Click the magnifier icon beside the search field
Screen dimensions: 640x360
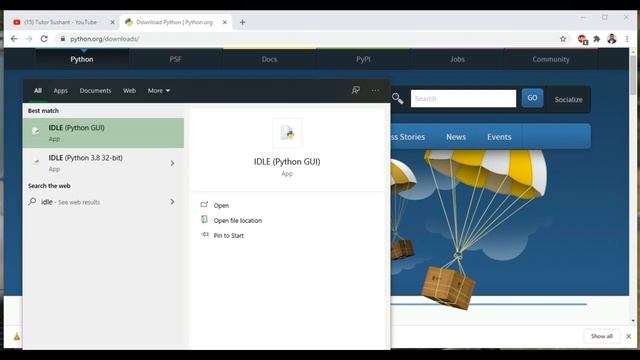[398, 98]
